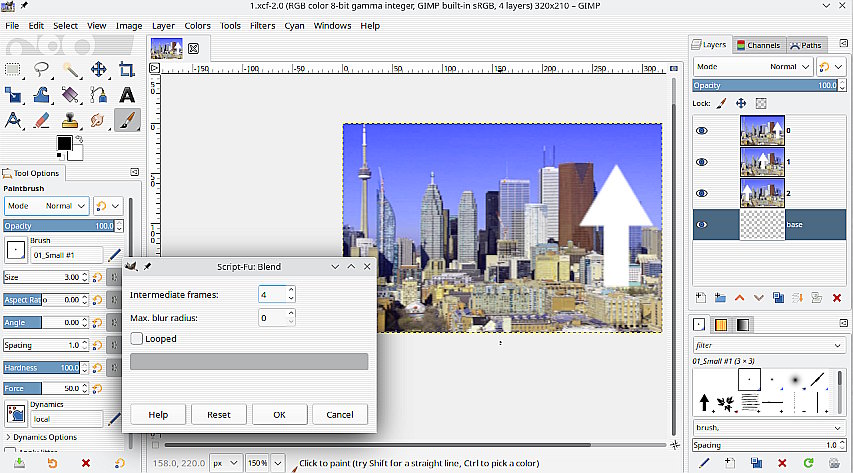Viewport: 853px width, 473px height.
Task: Click the Intermediate frames input field
Action: pos(271,295)
